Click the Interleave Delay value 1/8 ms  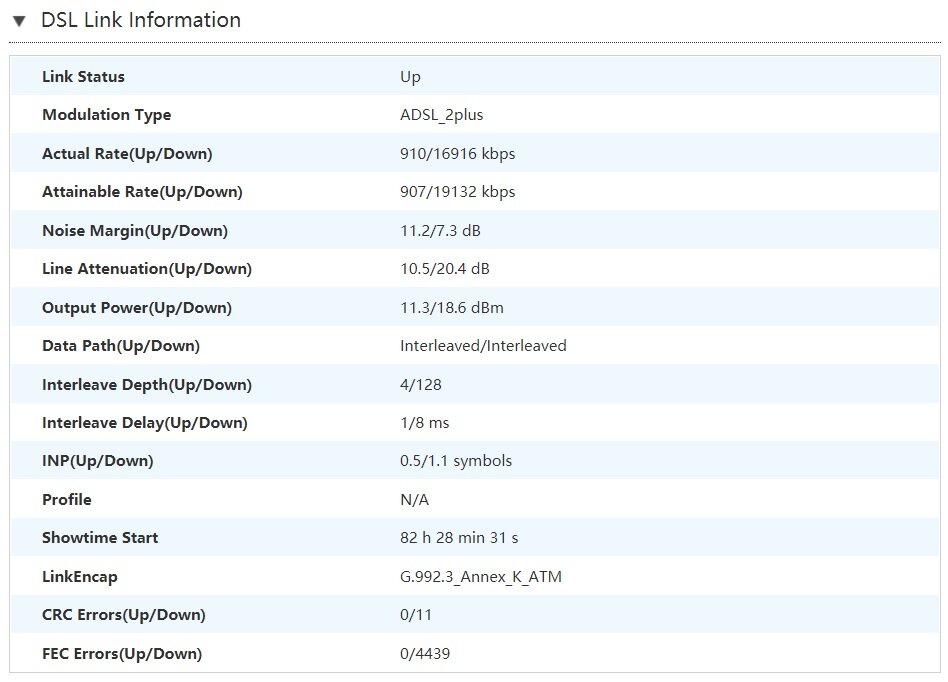tap(424, 423)
